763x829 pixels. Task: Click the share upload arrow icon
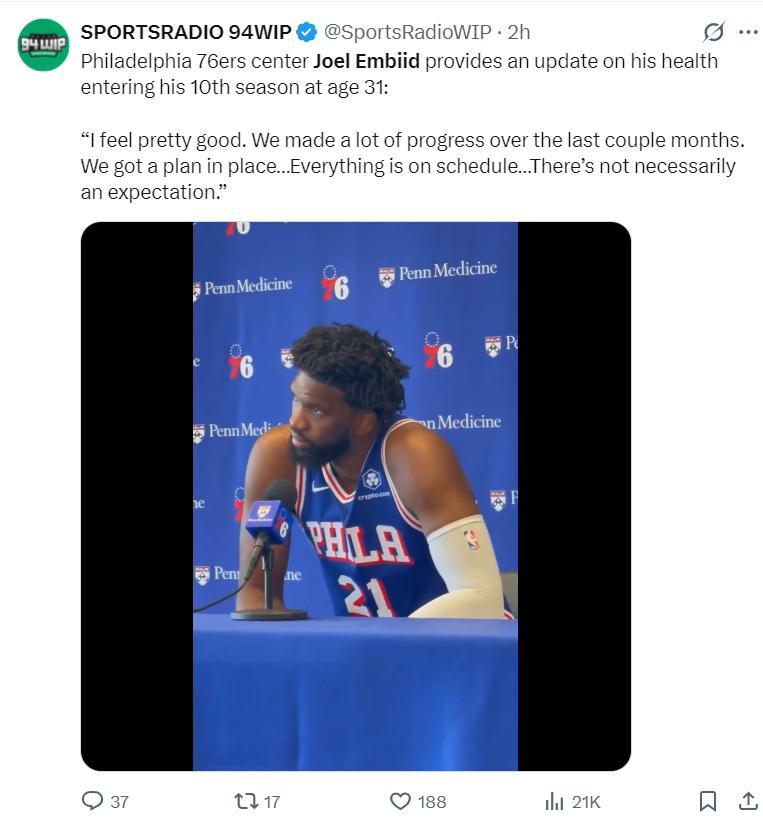click(x=747, y=801)
